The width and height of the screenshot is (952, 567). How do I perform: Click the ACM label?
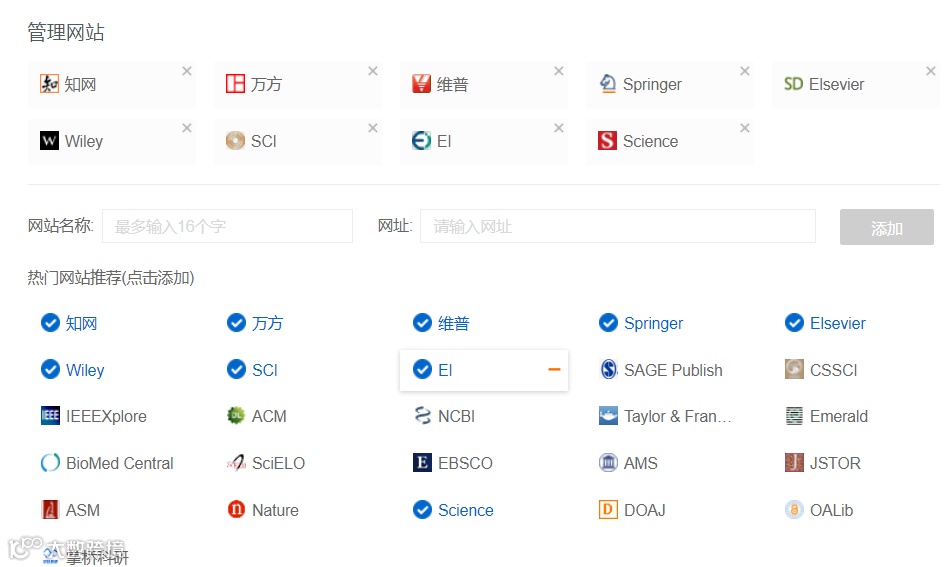269,416
